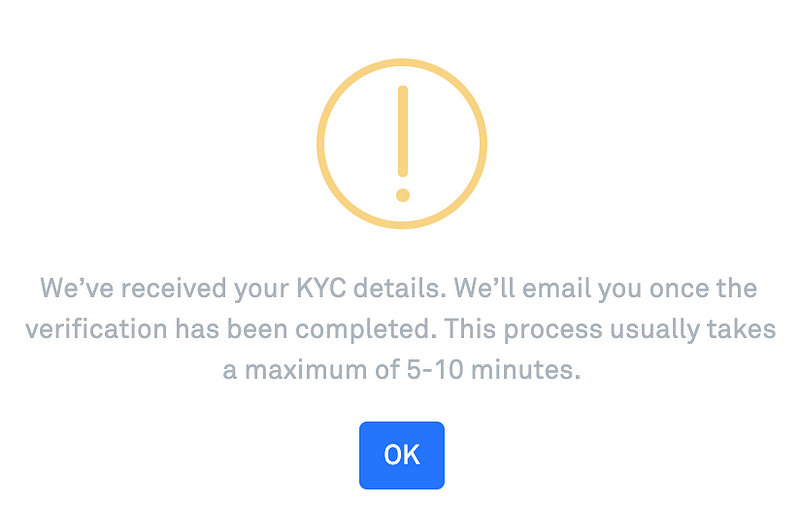Click the vertical bar of exclamation mark
Image resolution: width=800 pixels, height=511 pixels.
coord(403,131)
